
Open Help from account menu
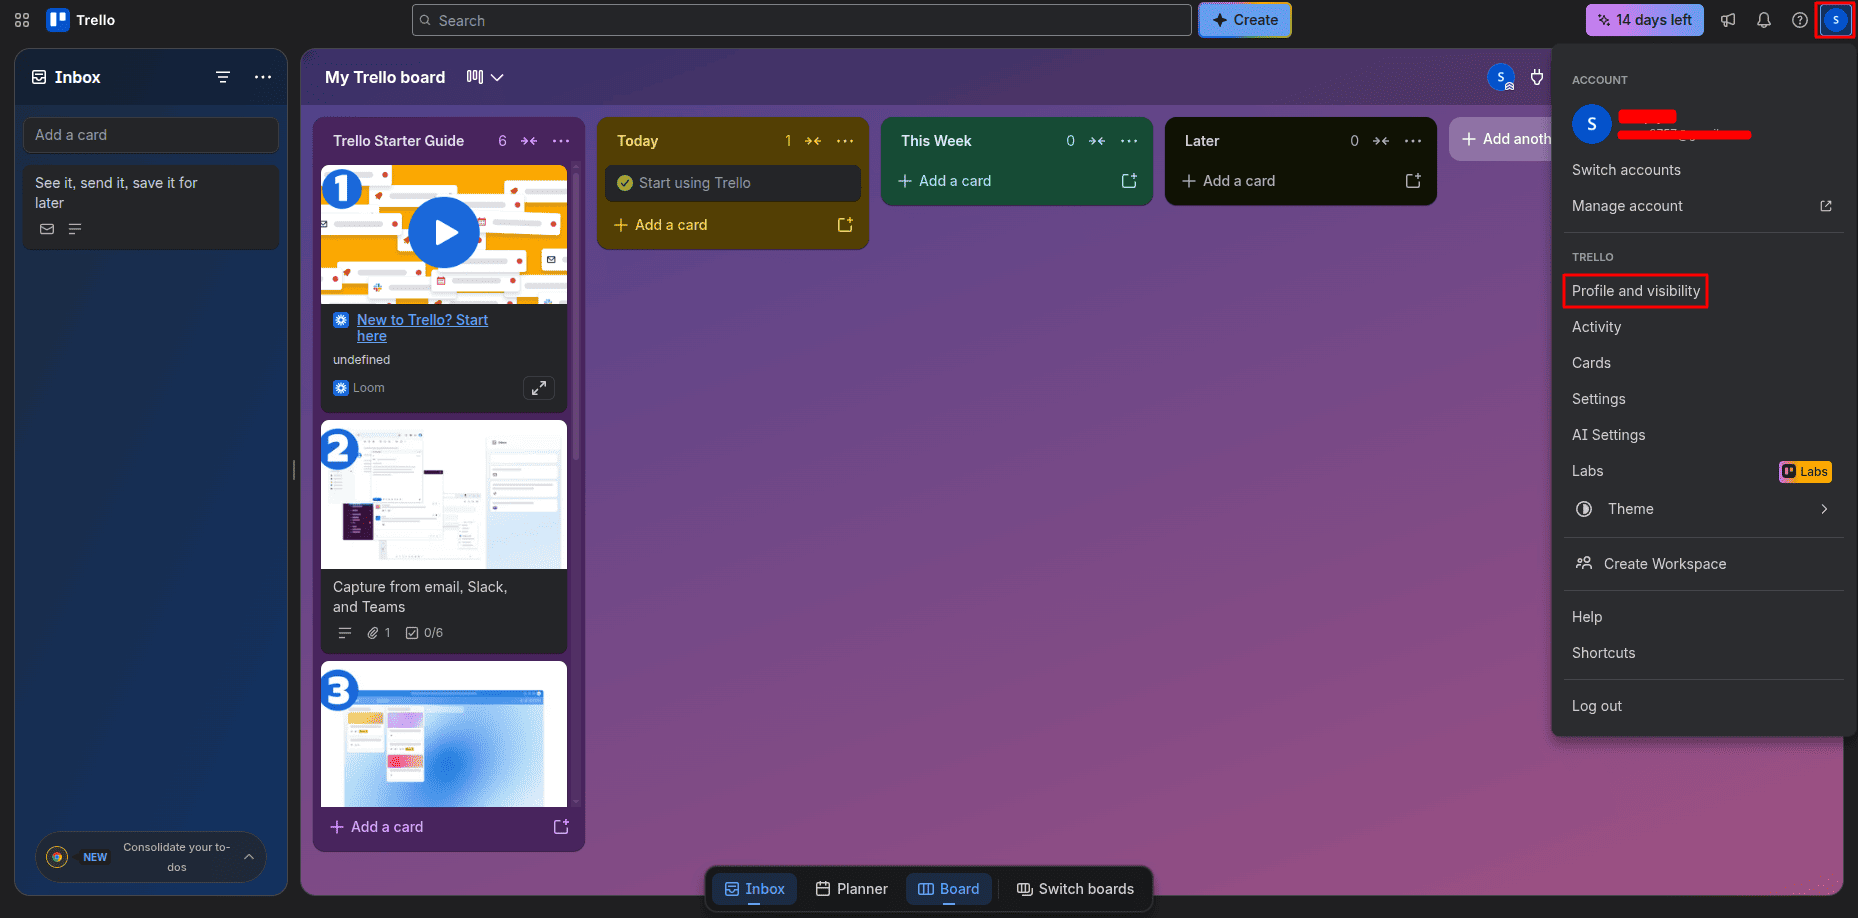click(x=1587, y=617)
